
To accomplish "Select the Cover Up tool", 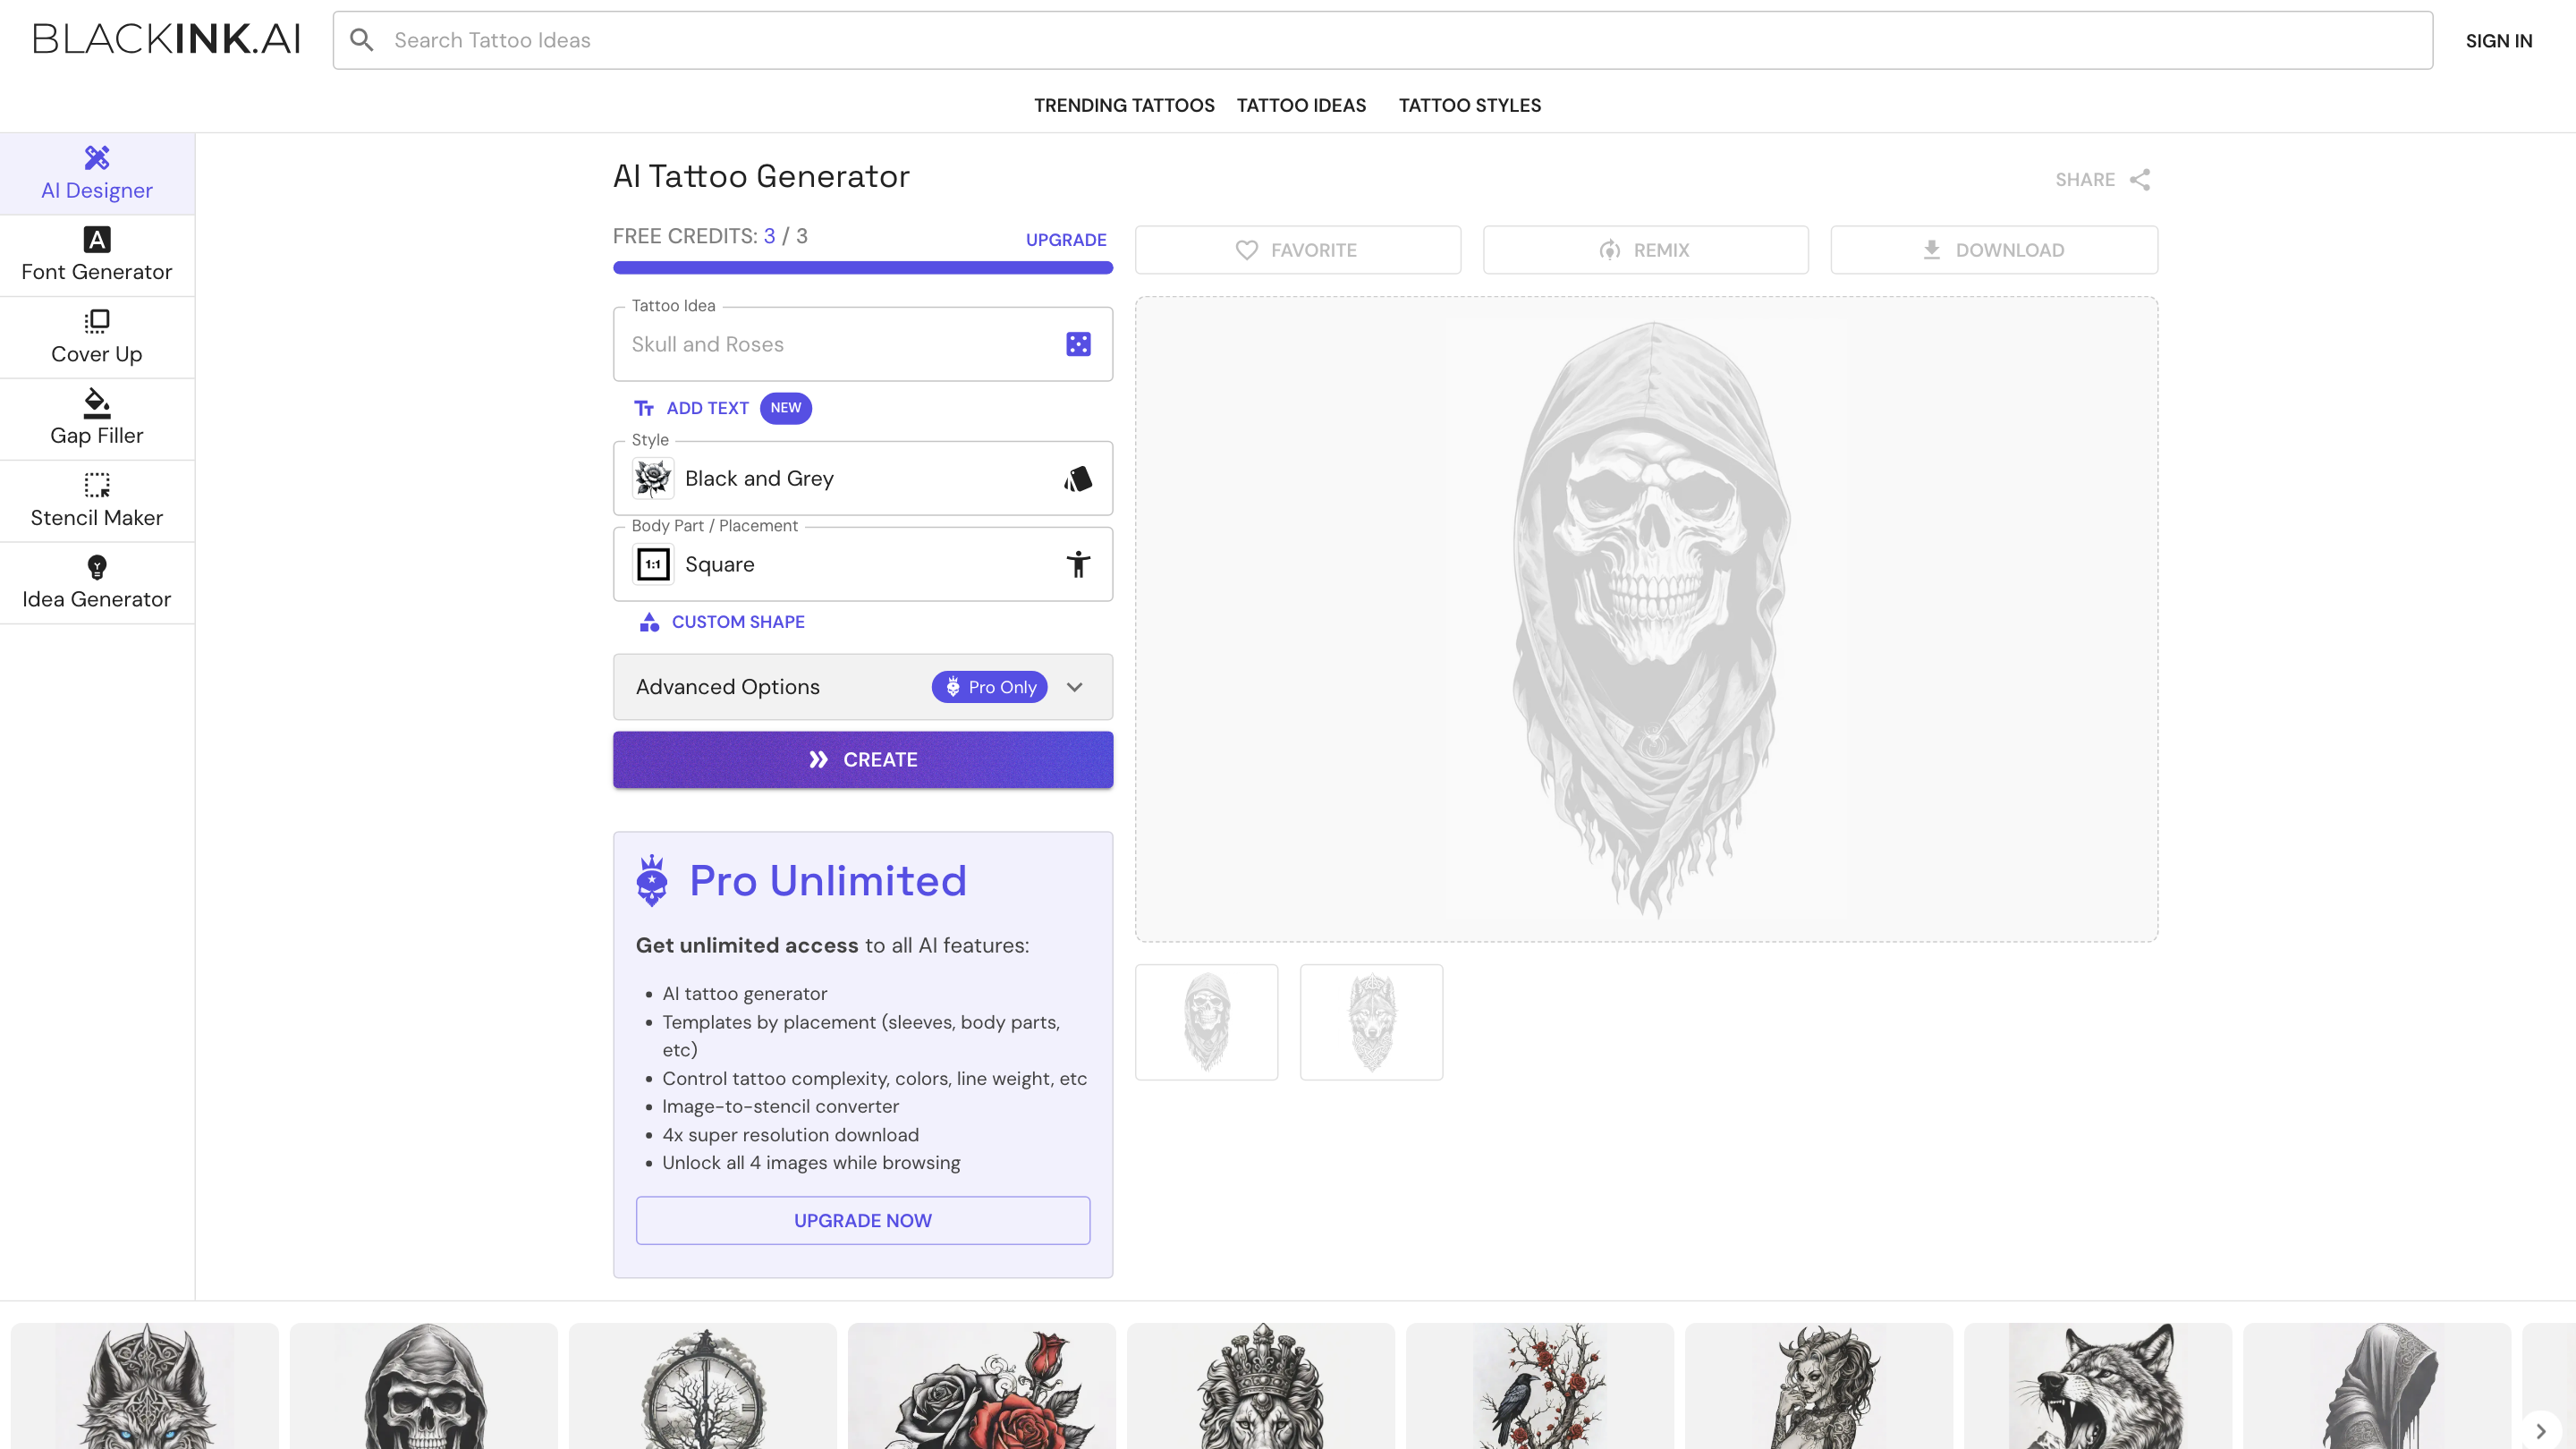I will tap(97, 337).
